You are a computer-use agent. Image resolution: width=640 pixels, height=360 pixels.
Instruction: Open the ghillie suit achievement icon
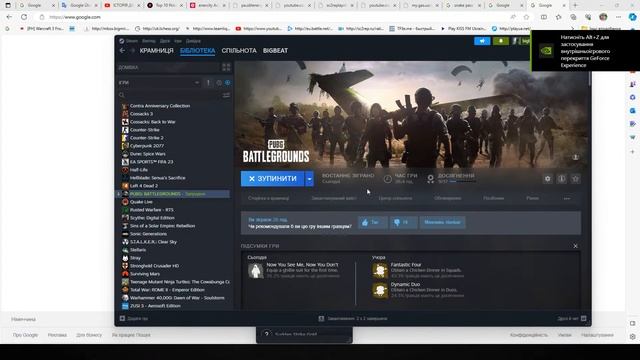pos(256,271)
